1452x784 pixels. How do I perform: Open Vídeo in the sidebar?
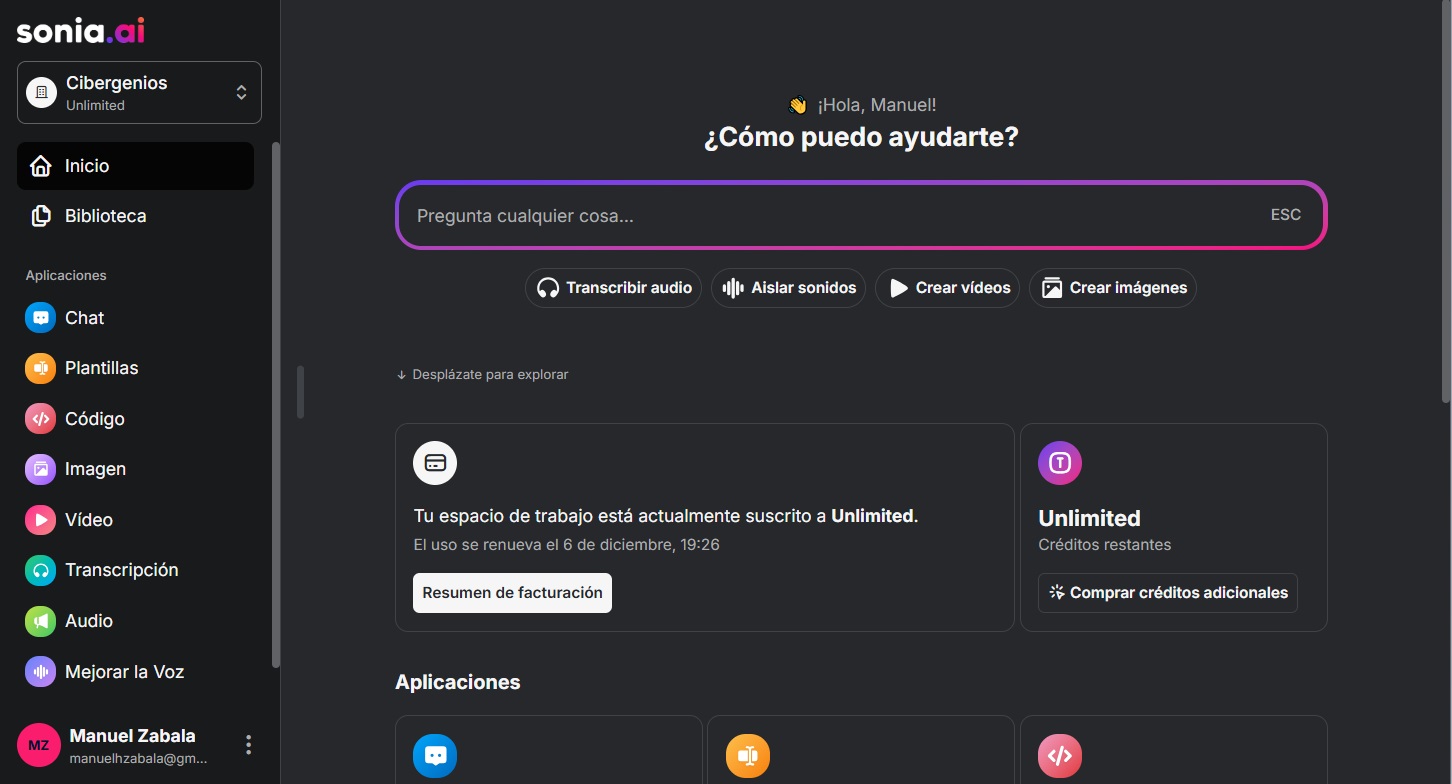pos(135,520)
